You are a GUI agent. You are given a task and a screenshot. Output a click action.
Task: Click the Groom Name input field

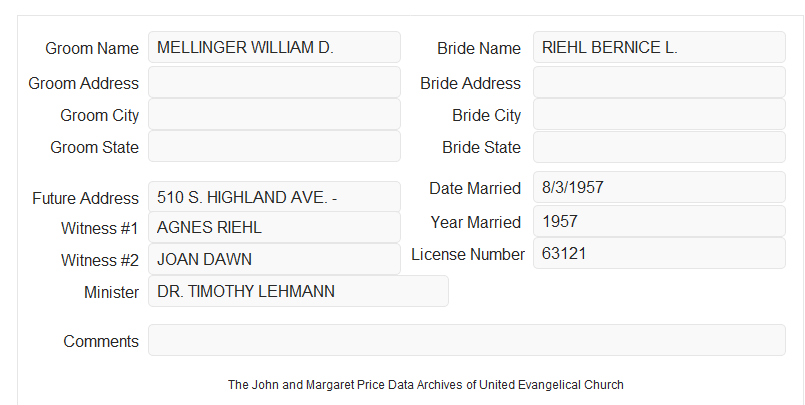click(274, 47)
